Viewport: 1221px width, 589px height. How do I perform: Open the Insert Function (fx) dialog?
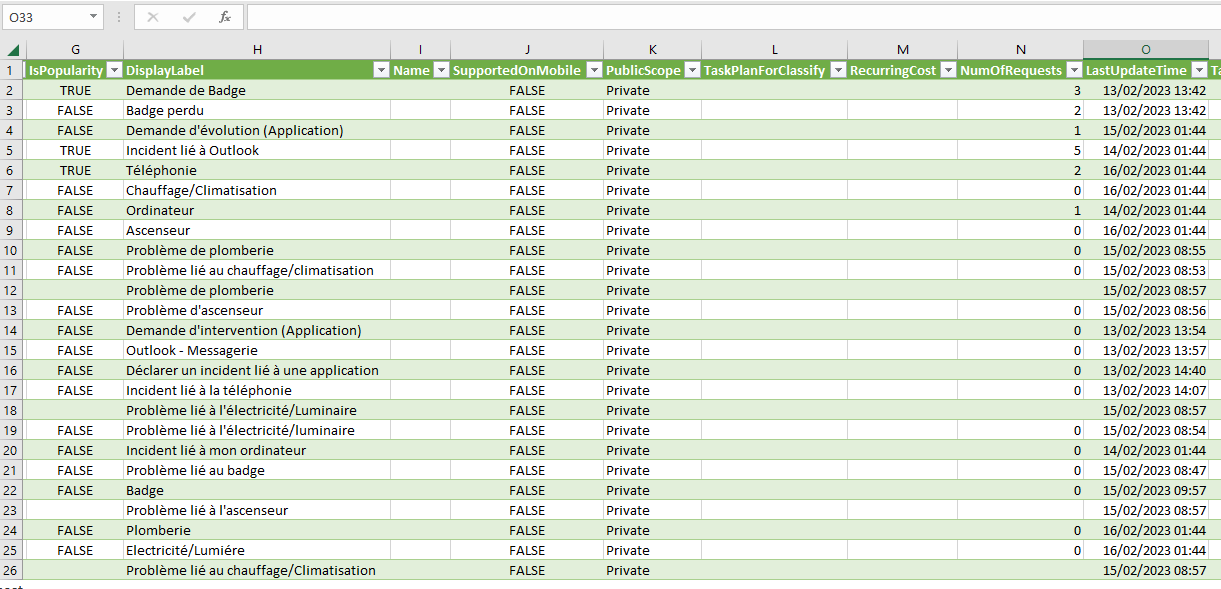[x=224, y=17]
